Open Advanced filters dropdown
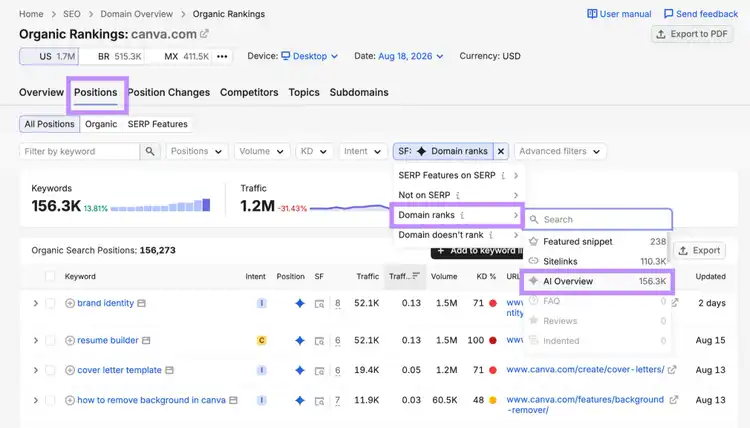The width and height of the screenshot is (750, 428). (x=560, y=151)
